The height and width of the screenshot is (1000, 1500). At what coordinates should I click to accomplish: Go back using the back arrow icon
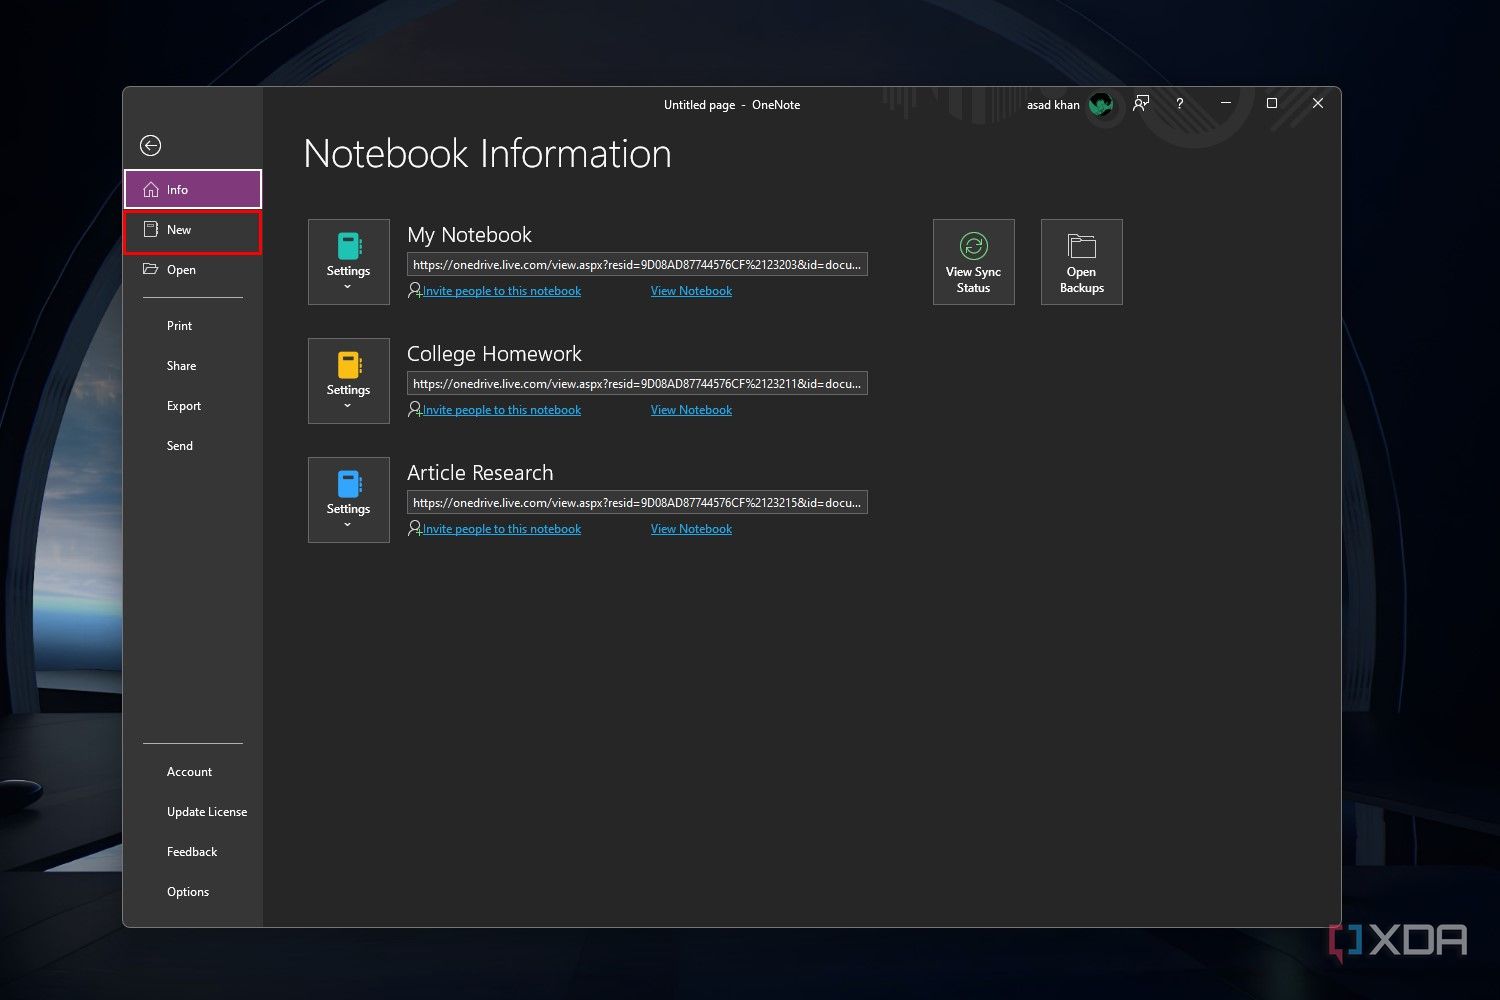[x=151, y=146]
